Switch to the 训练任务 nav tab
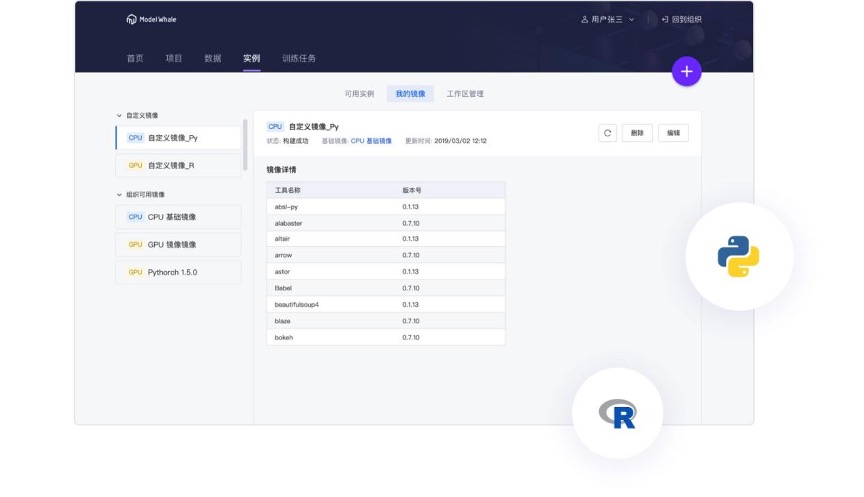Screen dimensions: 864x497 [299, 58]
